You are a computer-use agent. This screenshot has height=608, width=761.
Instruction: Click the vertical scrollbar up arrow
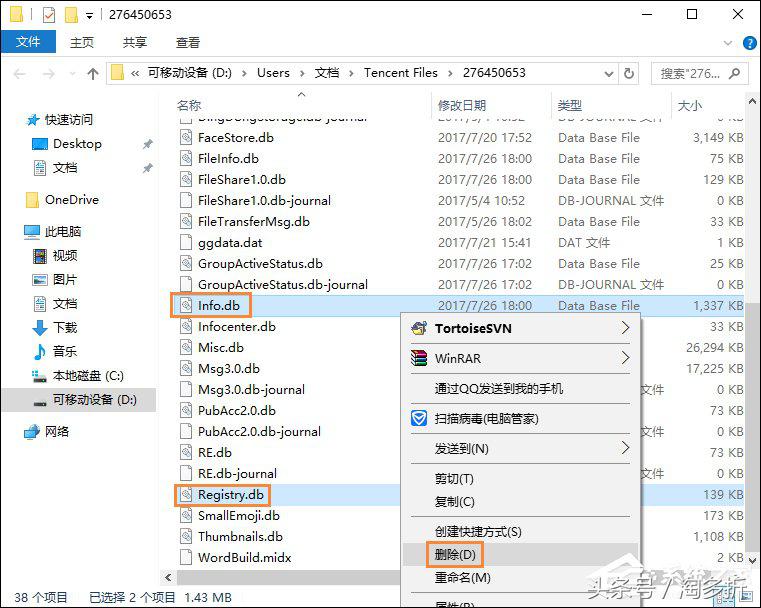(752, 101)
